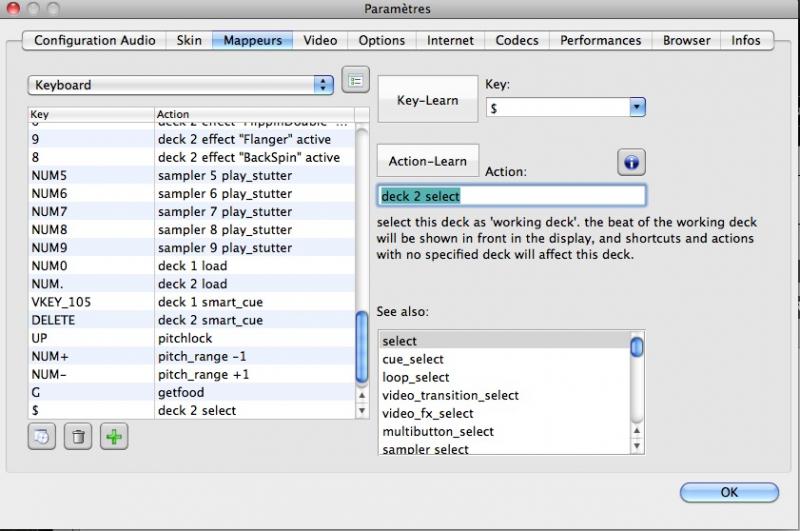This screenshot has width=800, height=531.
Task: Click the Action text field
Action: [x=511, y=196]
